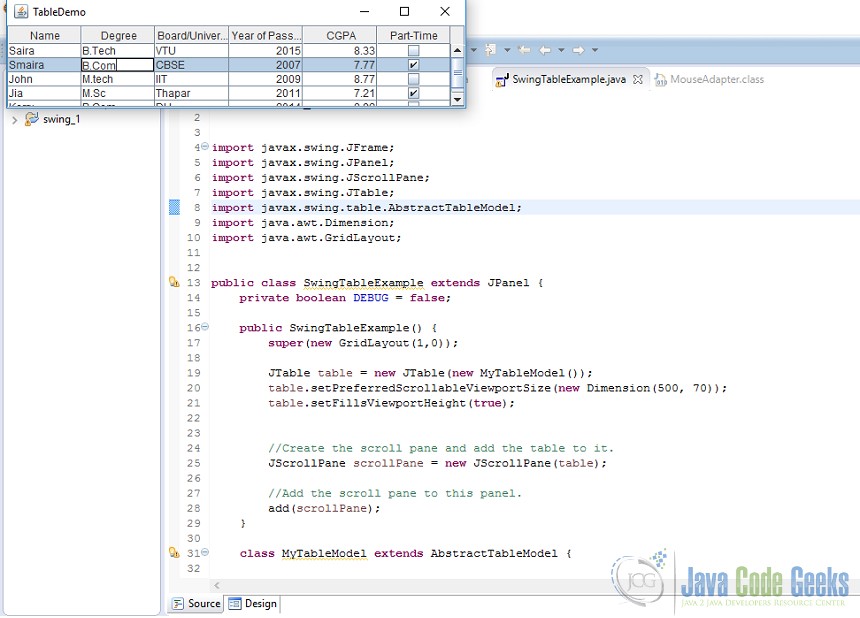Open dropdown left of previous annotation icon
The height and width of the screenshot is (618, 860).
473,50
